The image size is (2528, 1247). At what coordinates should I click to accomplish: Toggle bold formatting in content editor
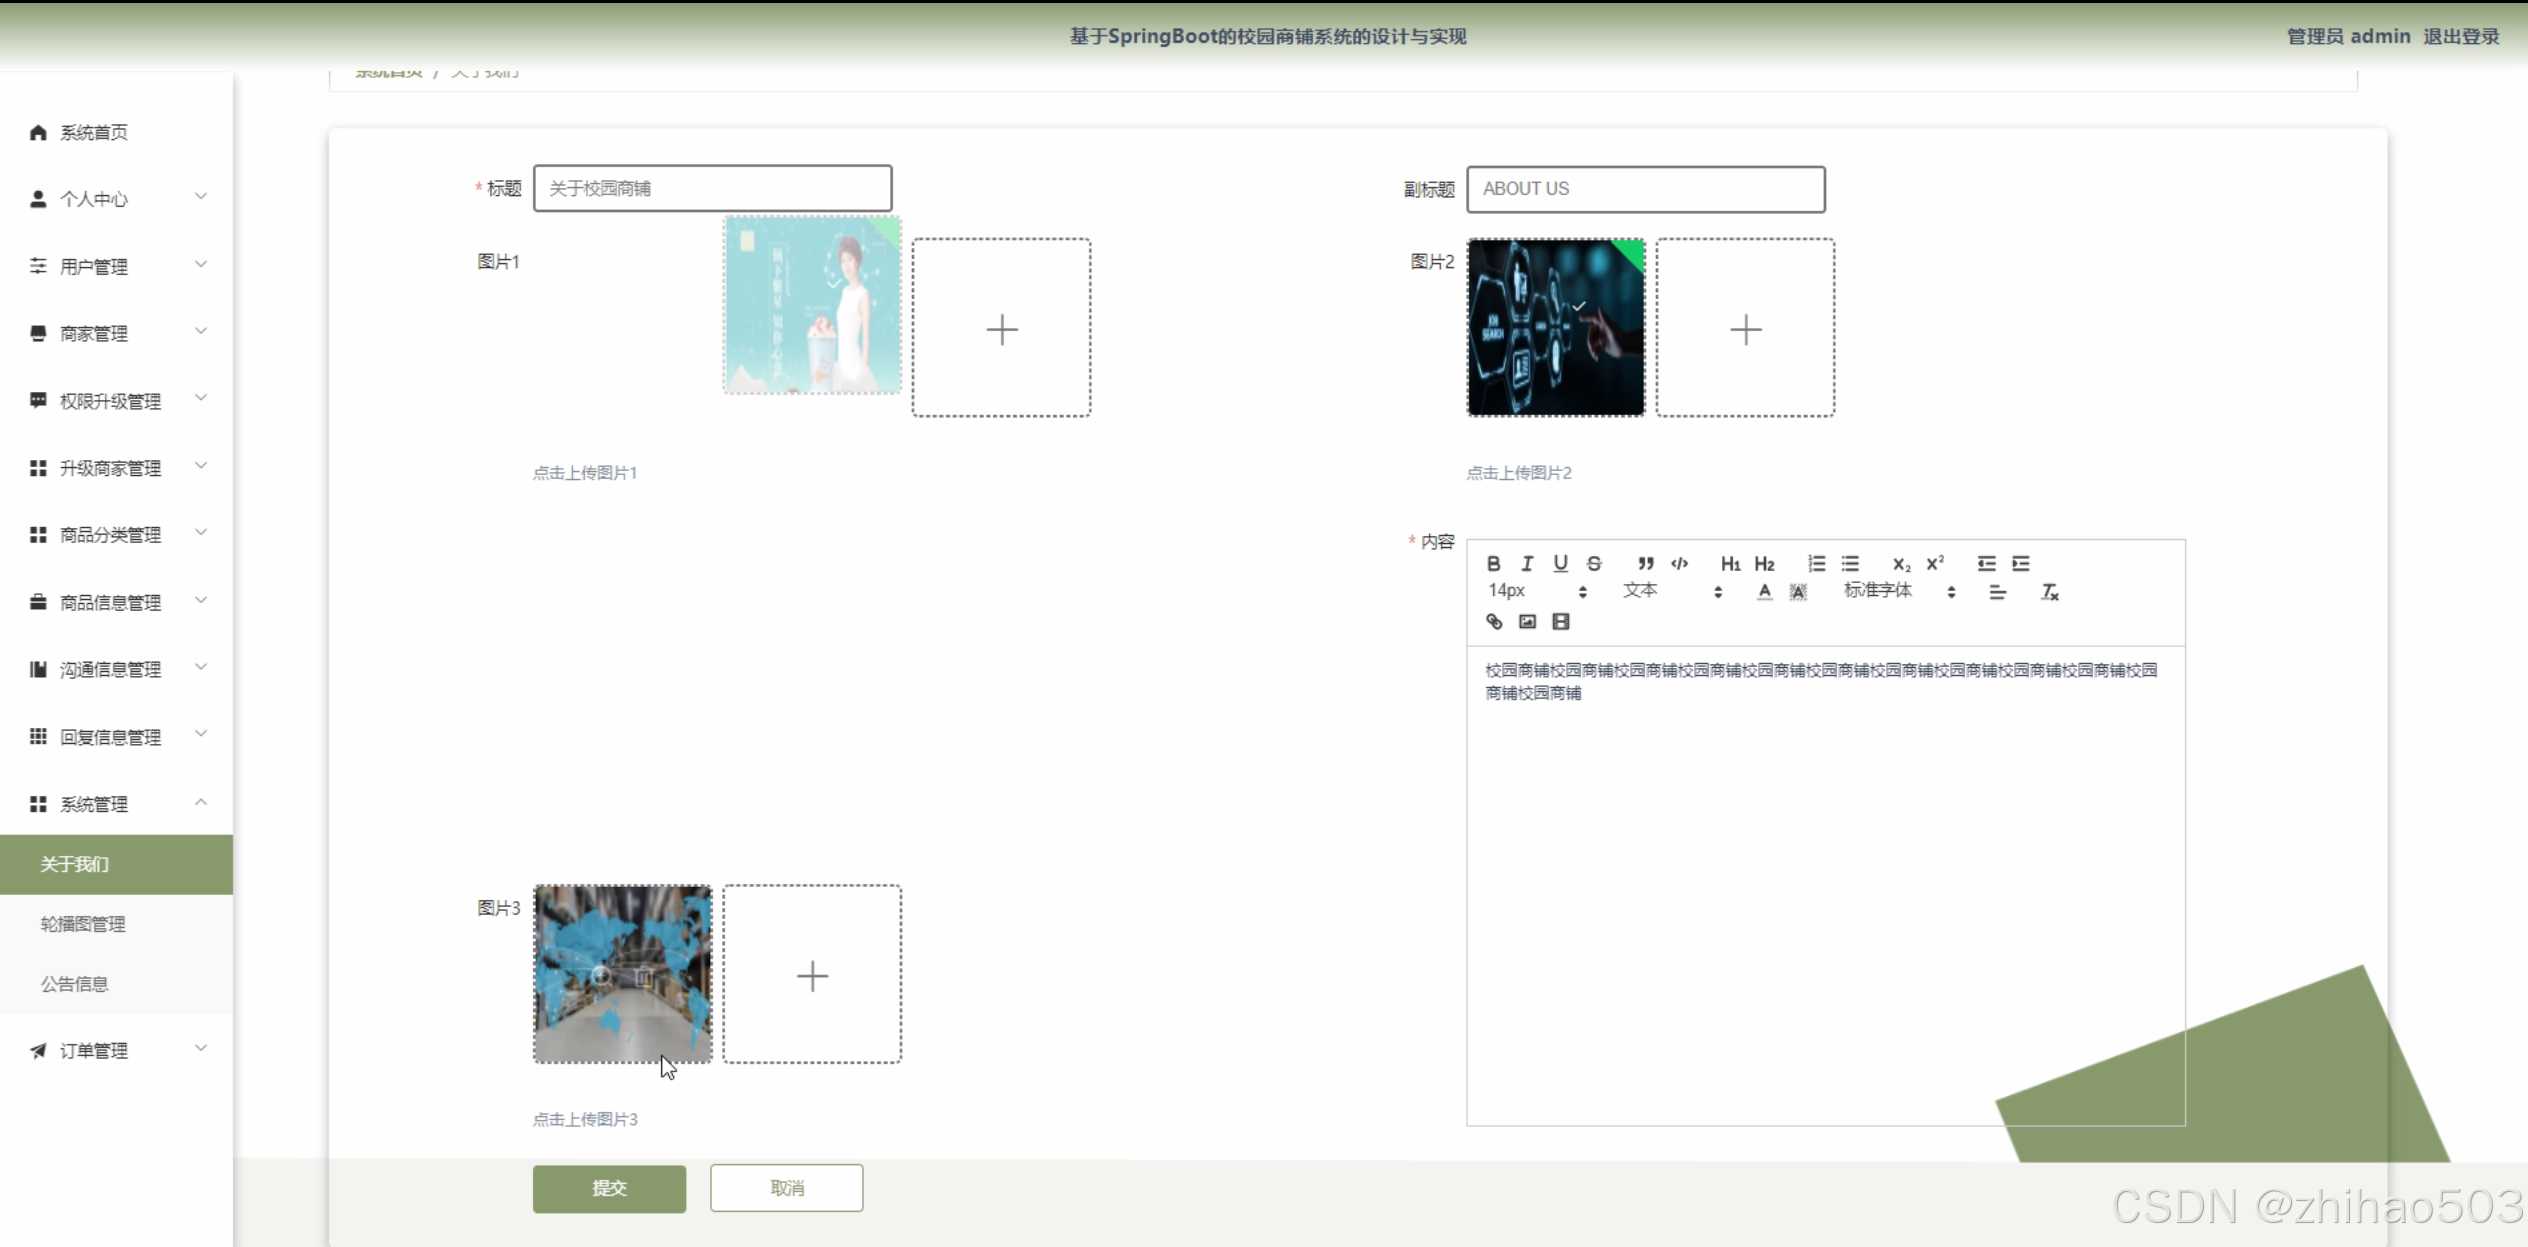1493,563
